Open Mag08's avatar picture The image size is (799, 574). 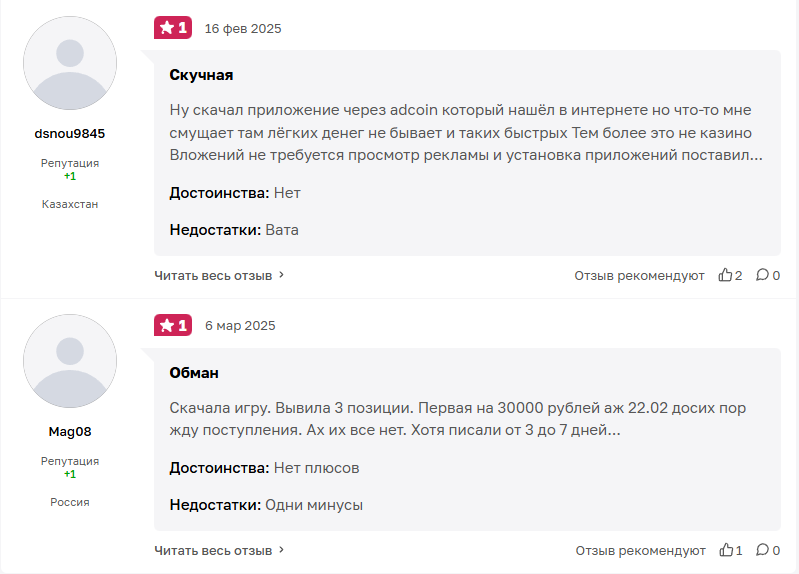[x=70, y=361]
